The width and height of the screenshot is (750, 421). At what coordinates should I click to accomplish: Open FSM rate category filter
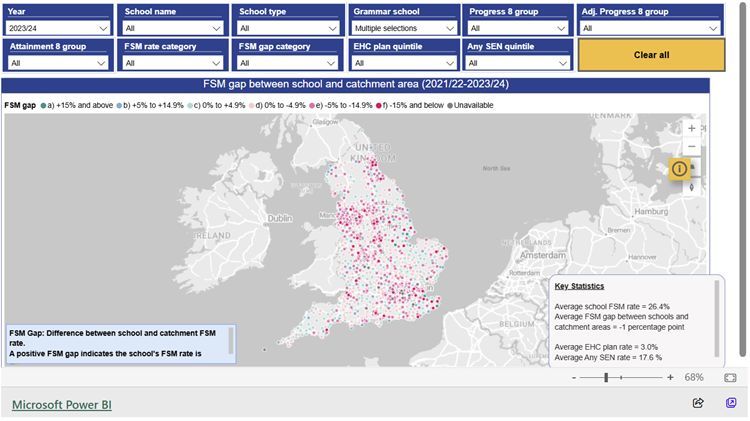(x=173, y=63)
